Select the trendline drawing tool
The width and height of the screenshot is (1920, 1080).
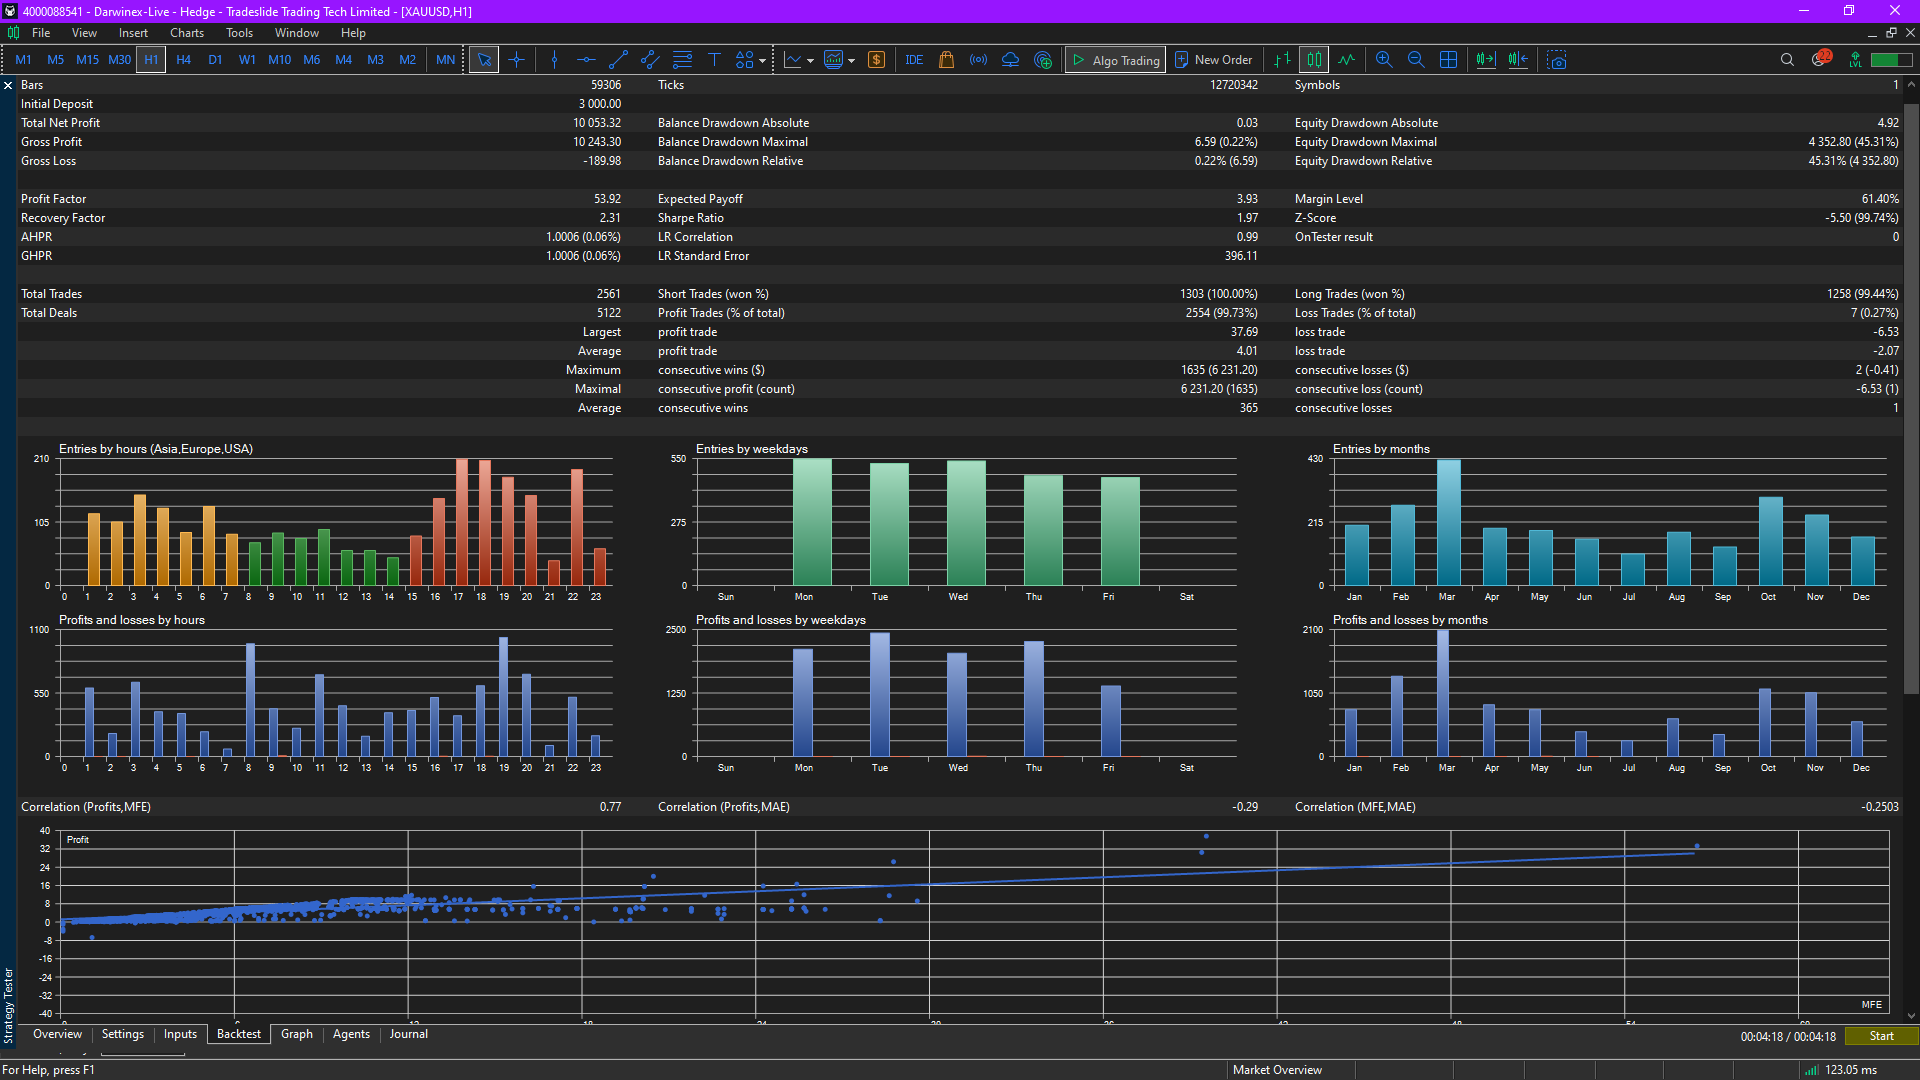pyautogui.click(x=618, y=60)
